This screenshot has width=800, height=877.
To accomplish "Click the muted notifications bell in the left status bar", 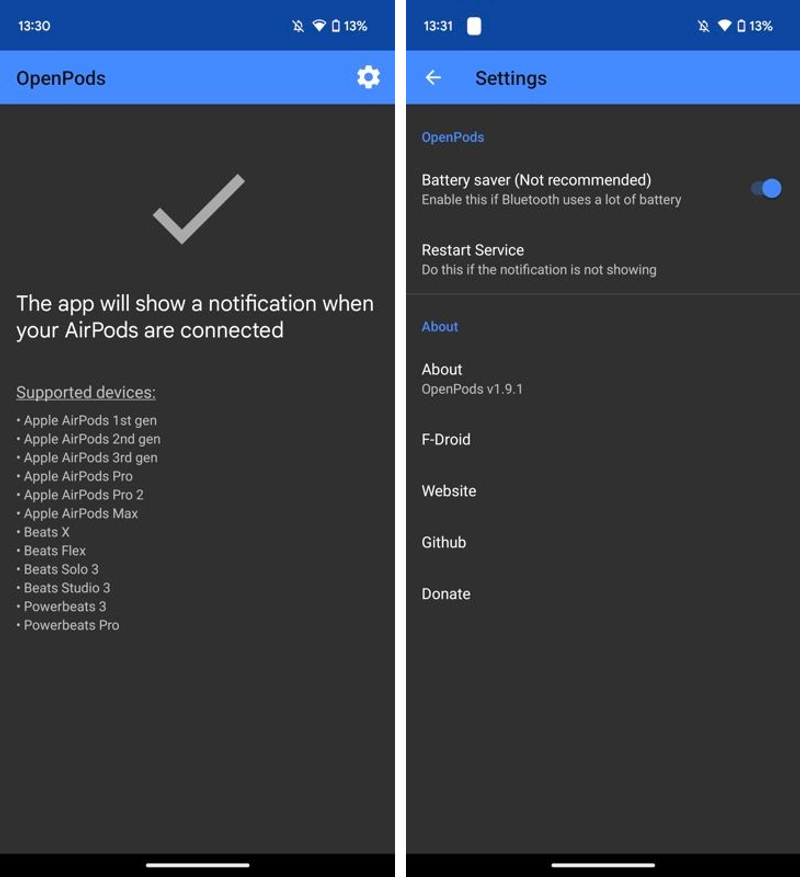I will pos(298,26).
